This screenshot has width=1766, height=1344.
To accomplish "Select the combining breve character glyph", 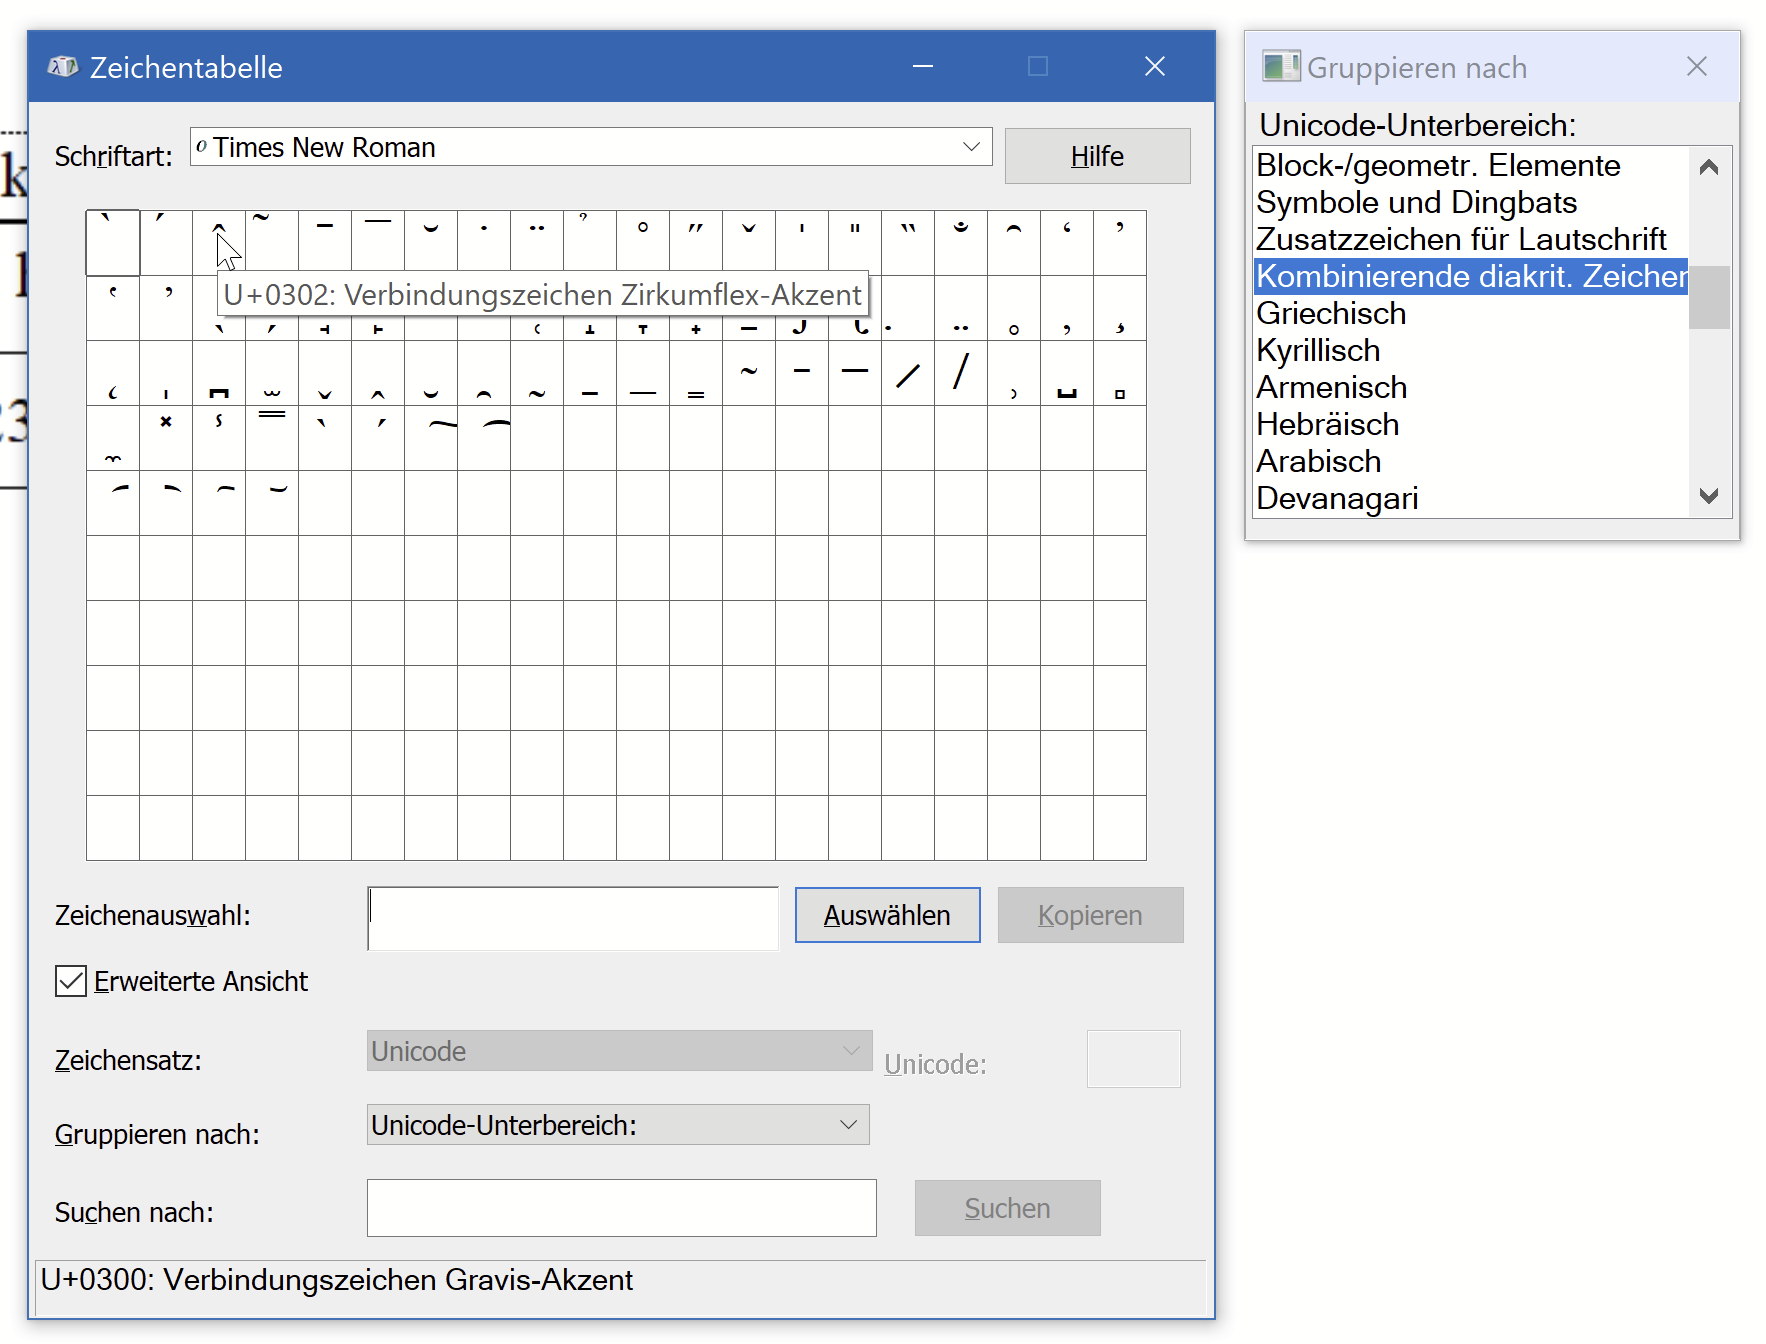I will click(x=431, y=242).
